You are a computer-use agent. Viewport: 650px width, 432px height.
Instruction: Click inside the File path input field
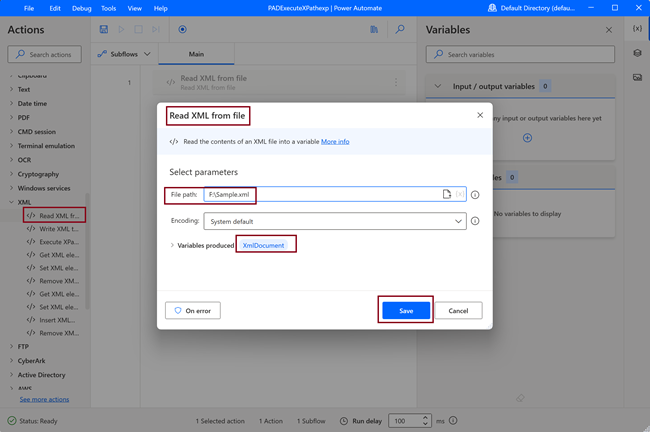click(x=320, y=194)
